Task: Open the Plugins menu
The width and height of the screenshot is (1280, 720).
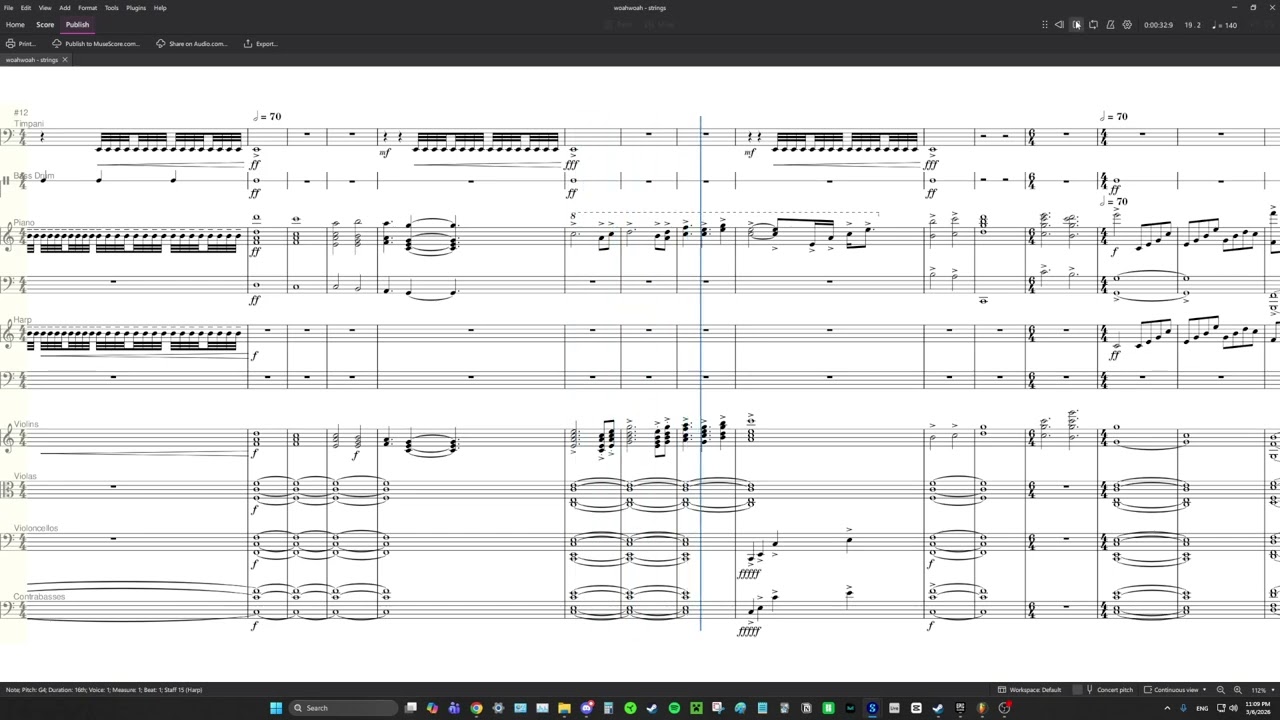Action: (x=136, y=8)
